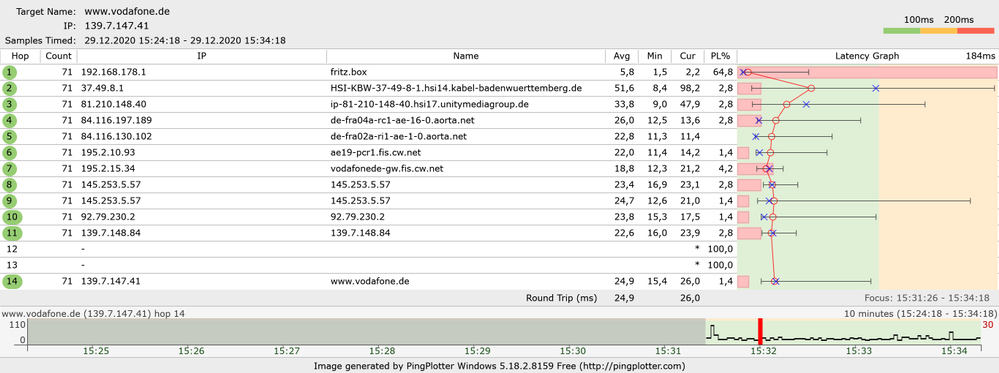Click www.vodafone.de name in hop 14
999x373 pixels.
tap(370, 281)
